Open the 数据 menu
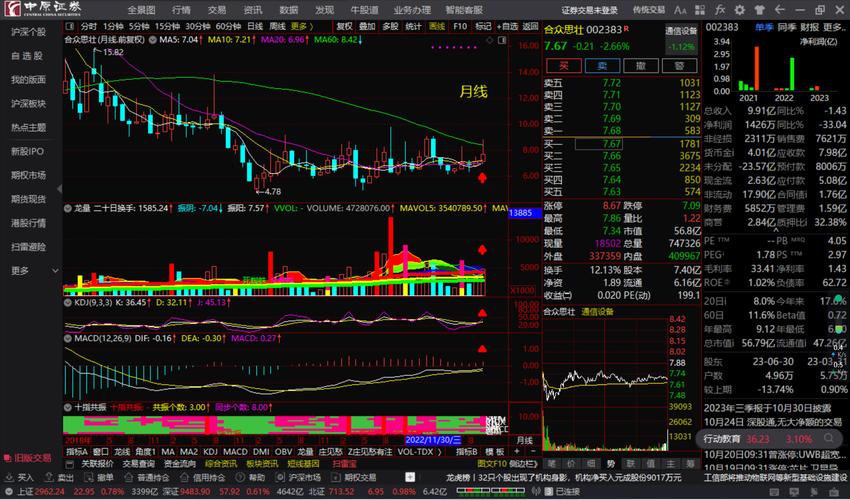Image resolution: width=850 pixels, height=500 pixels. point(288,10)
